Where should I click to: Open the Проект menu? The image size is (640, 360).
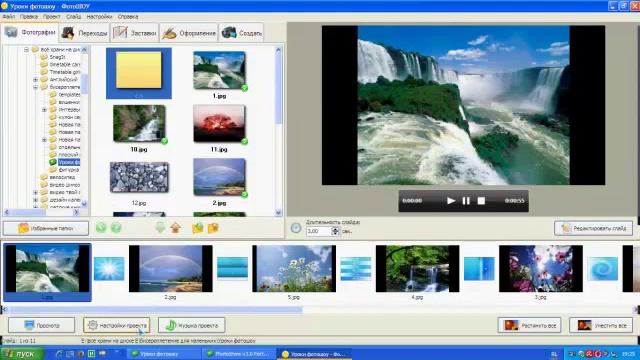pyautogui.click(x=51, y=17)
